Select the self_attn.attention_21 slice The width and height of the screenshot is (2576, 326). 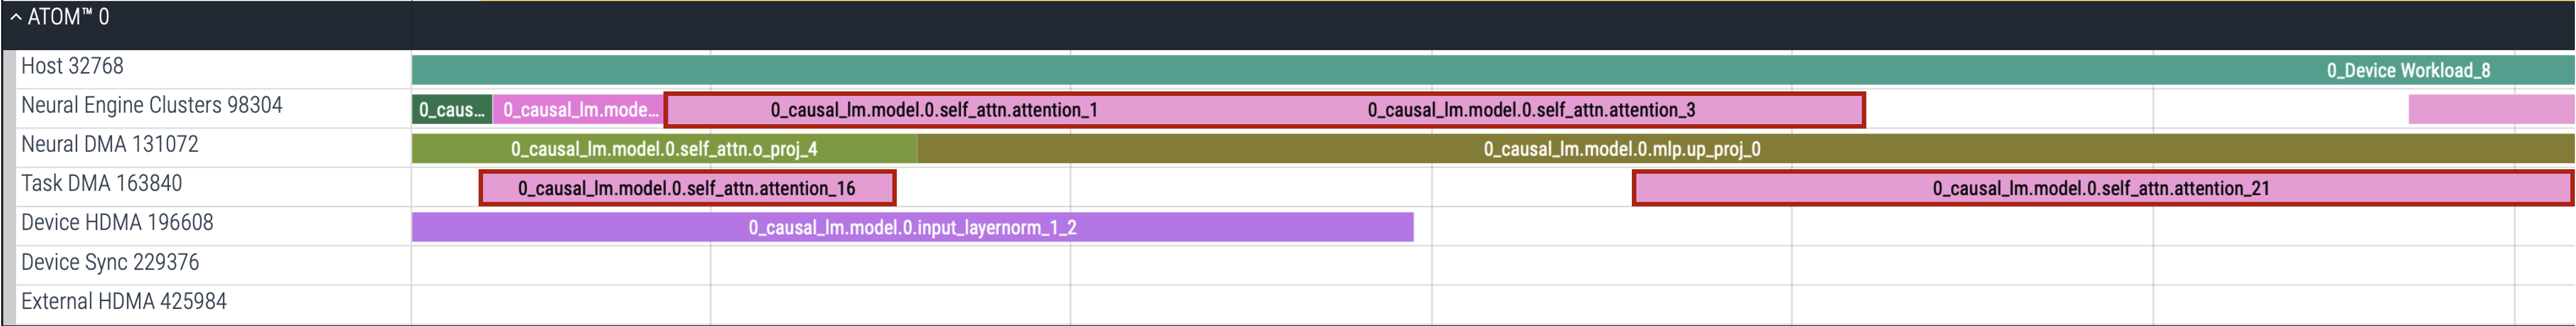(2100, 188)
